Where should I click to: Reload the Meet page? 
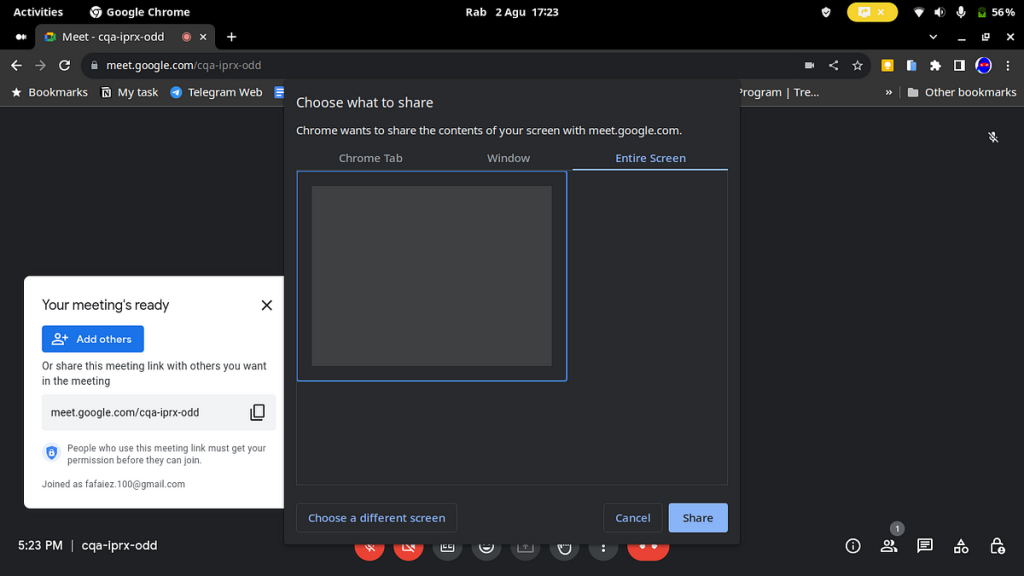tap(64, 65)
